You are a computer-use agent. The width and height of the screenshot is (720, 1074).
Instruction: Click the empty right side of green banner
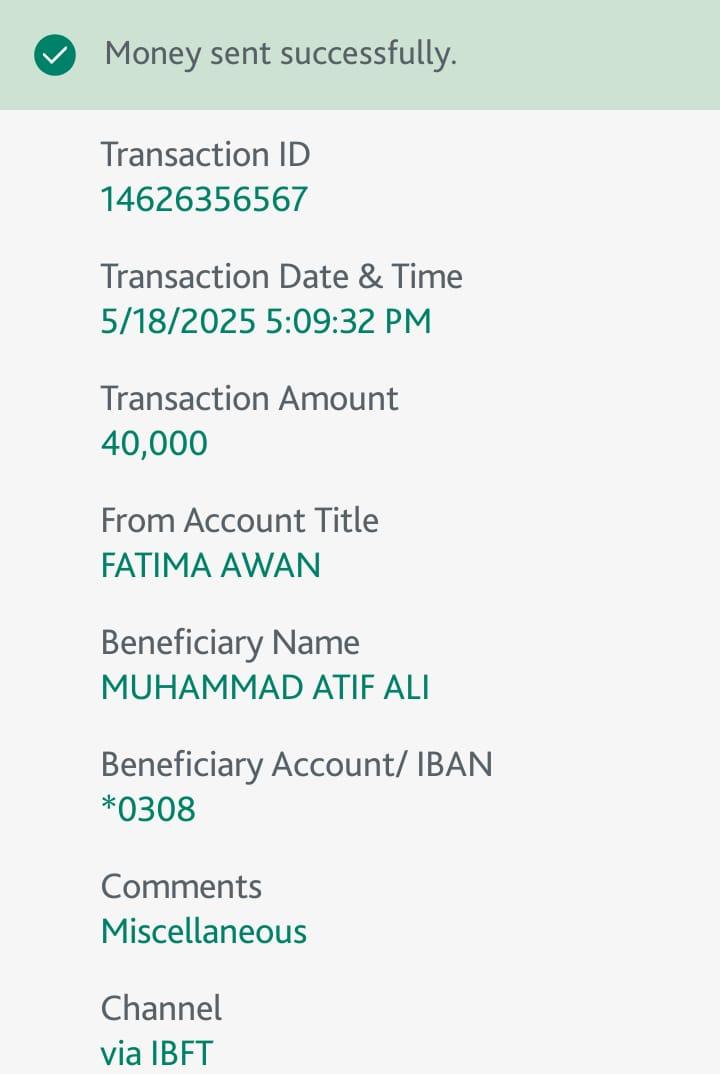[600, 54]
